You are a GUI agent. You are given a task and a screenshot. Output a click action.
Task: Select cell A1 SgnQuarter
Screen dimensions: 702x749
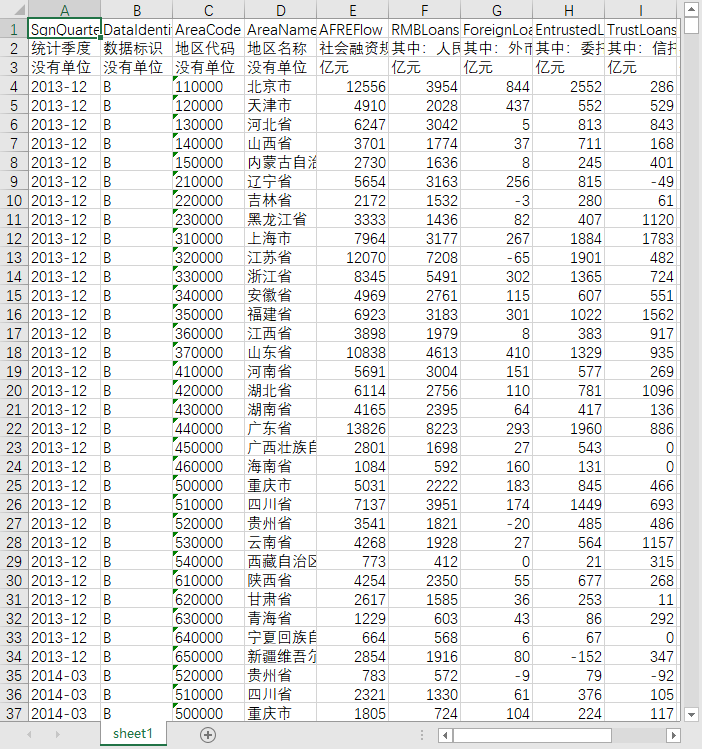coord(64,30)
